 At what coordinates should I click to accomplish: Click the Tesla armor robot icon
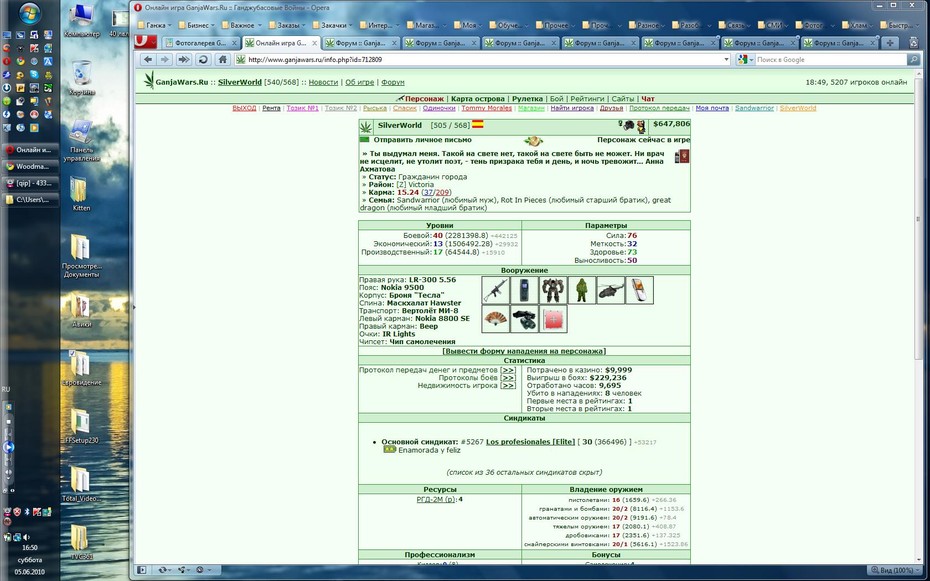553,290
